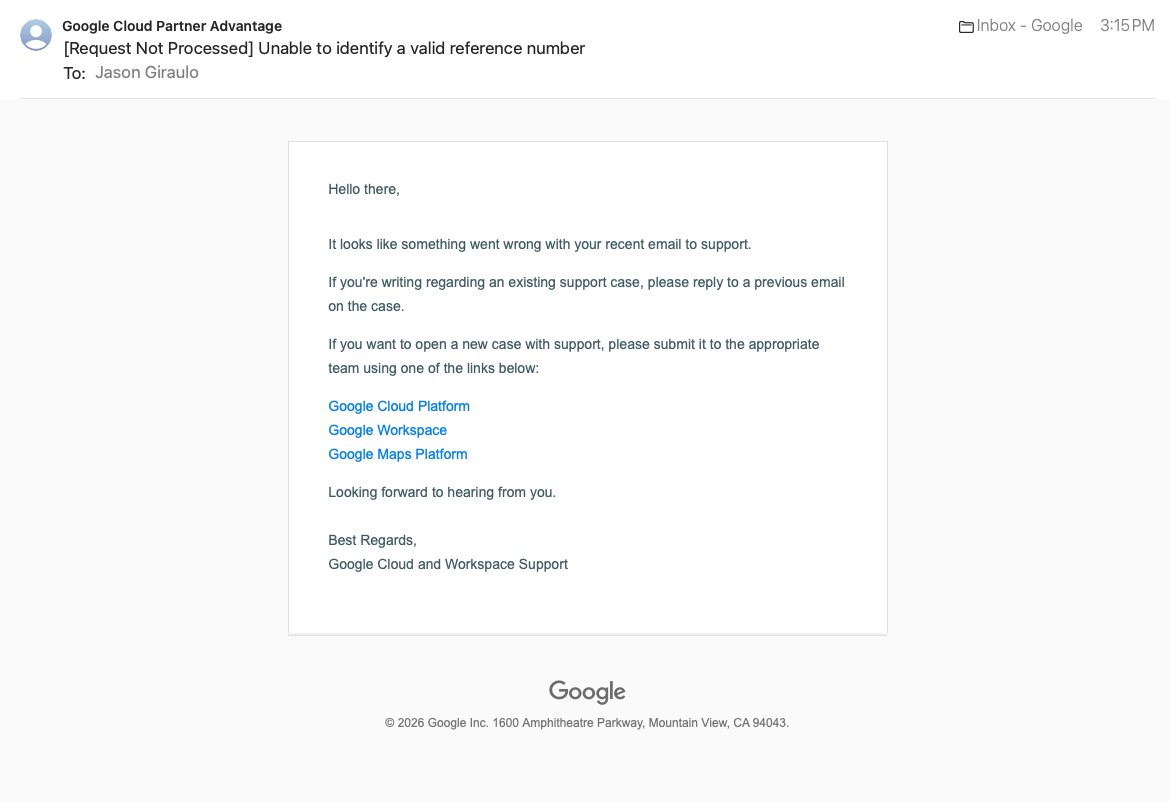Click the sender avatar icon

pos(36,35)
